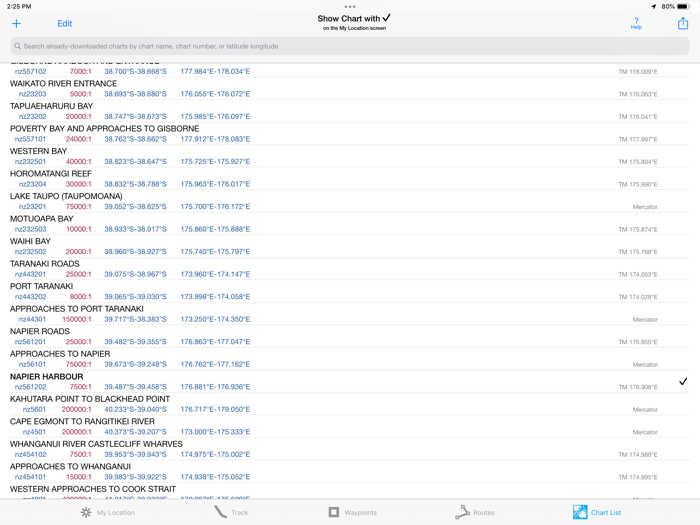Click chart number nz557102 in top row
The width and height of the screenshot is (700, 525).
[x=30, y=71]
